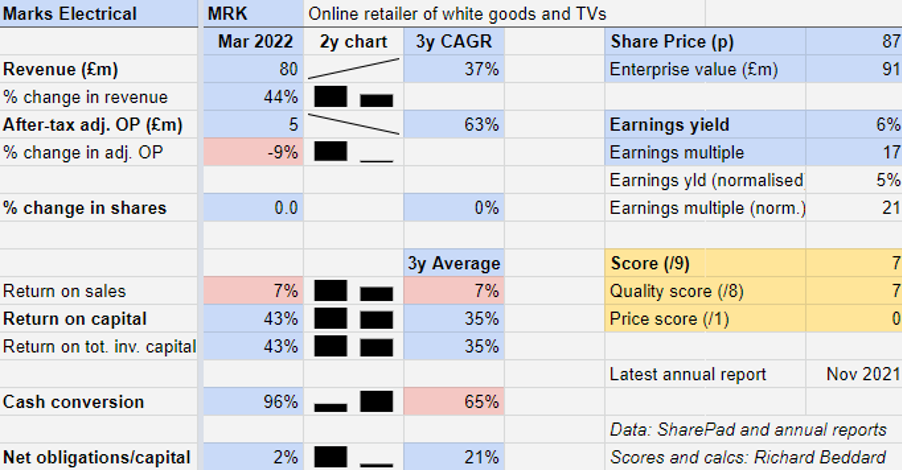Screen dimensions: 902x470
Task: Click the Revenue value 80
Action: click(253, 69)
